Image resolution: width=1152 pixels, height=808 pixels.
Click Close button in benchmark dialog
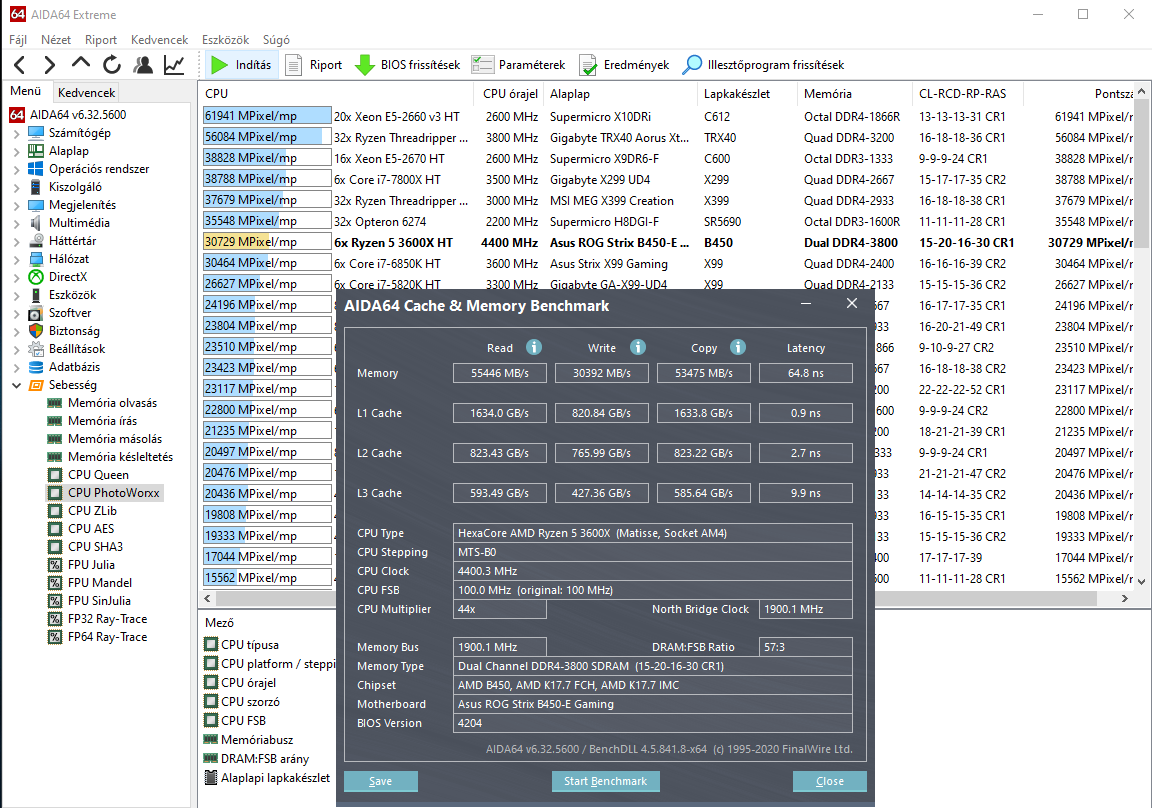[829, 781]
